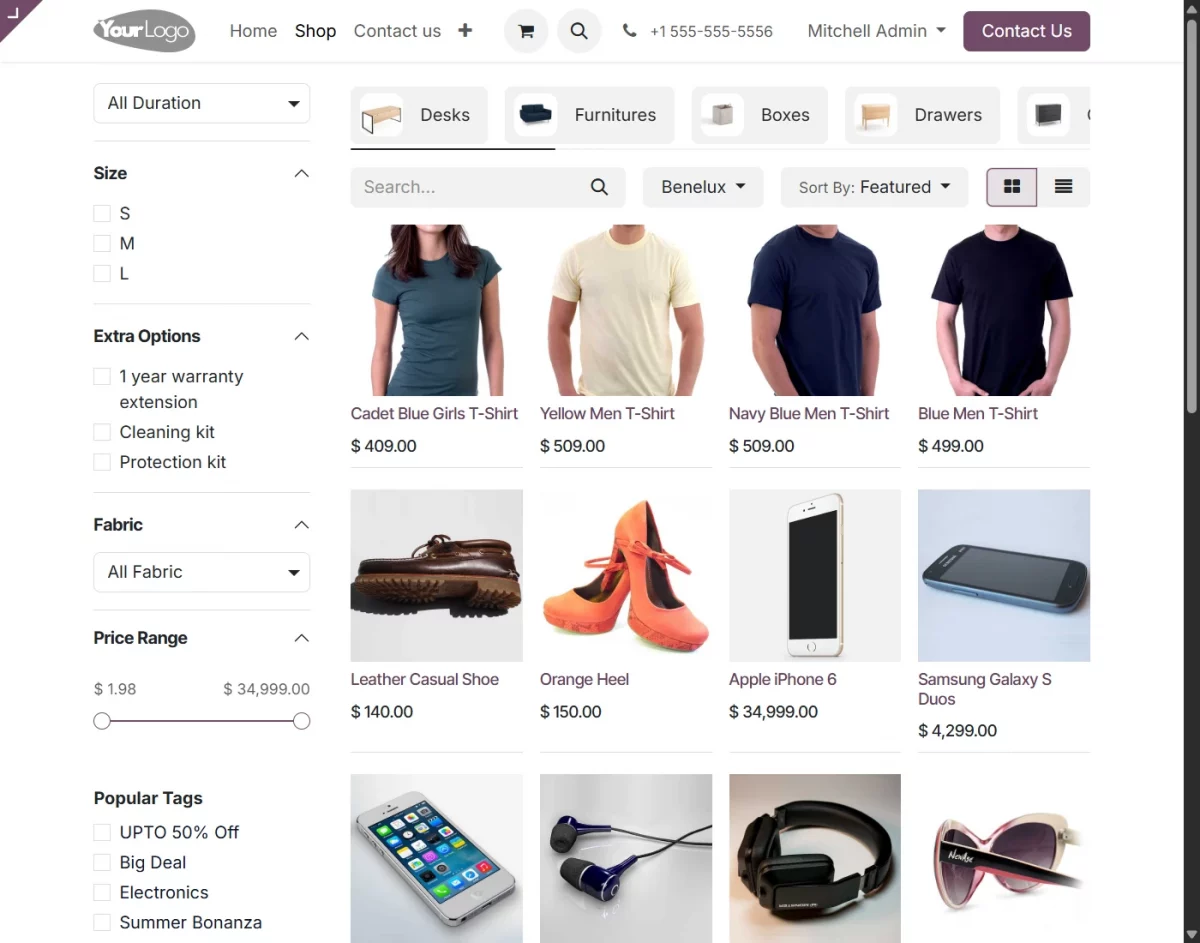Check the Electronics popular tag

coord(101,892)
